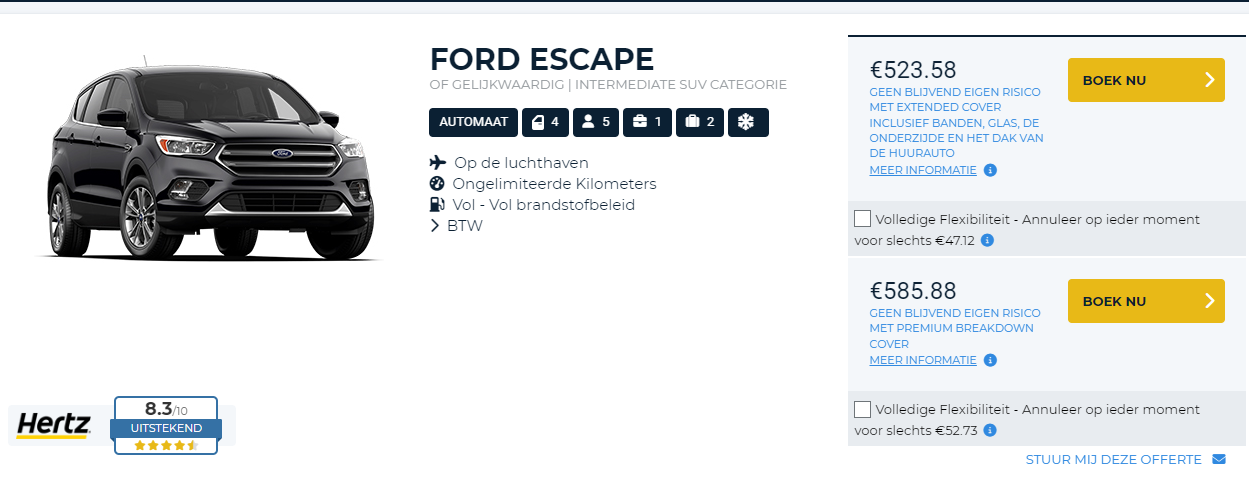Click the car doors count badge
This screenshot has width=1249, height=488.
546,122
